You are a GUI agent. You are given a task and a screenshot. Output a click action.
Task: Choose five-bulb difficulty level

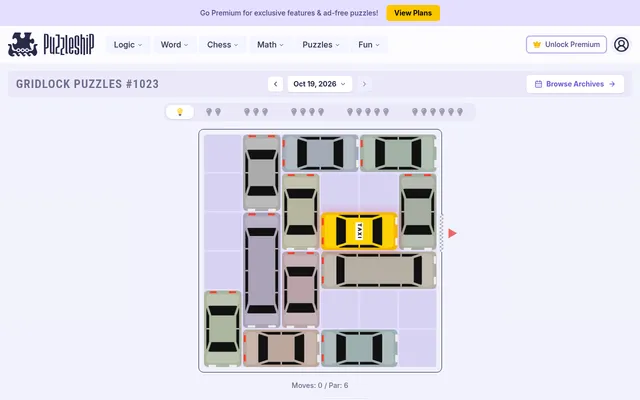coord(368,112)
